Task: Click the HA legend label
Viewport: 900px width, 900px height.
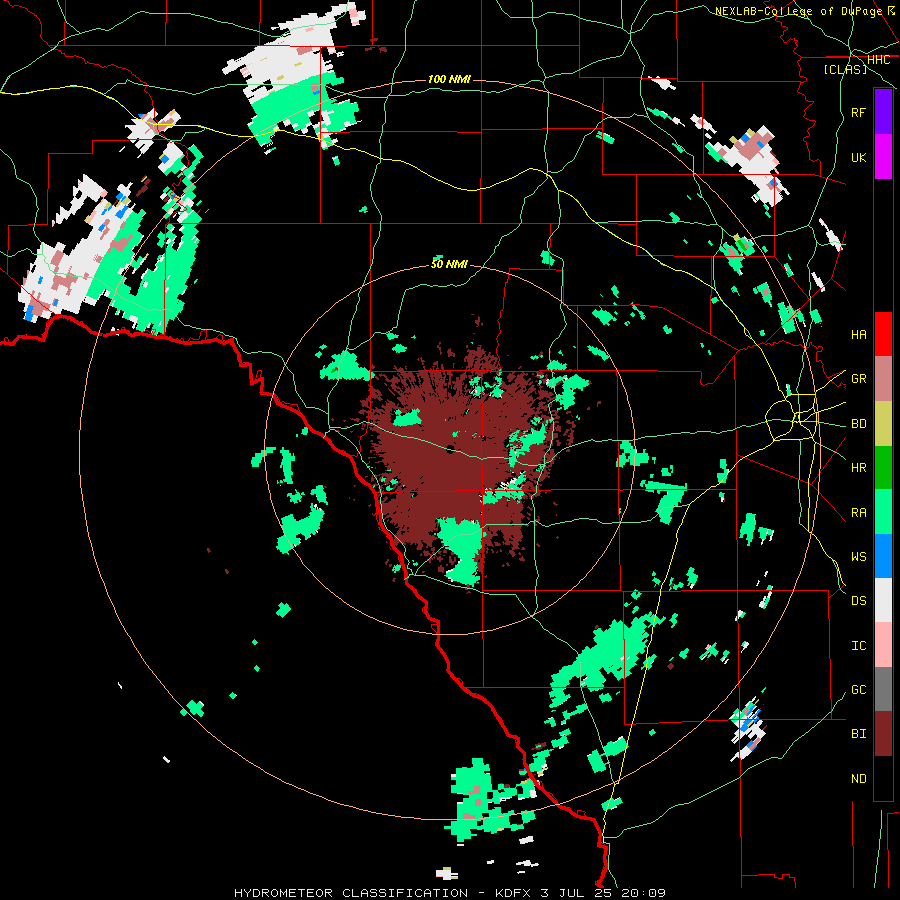Action: click(859, 334)
